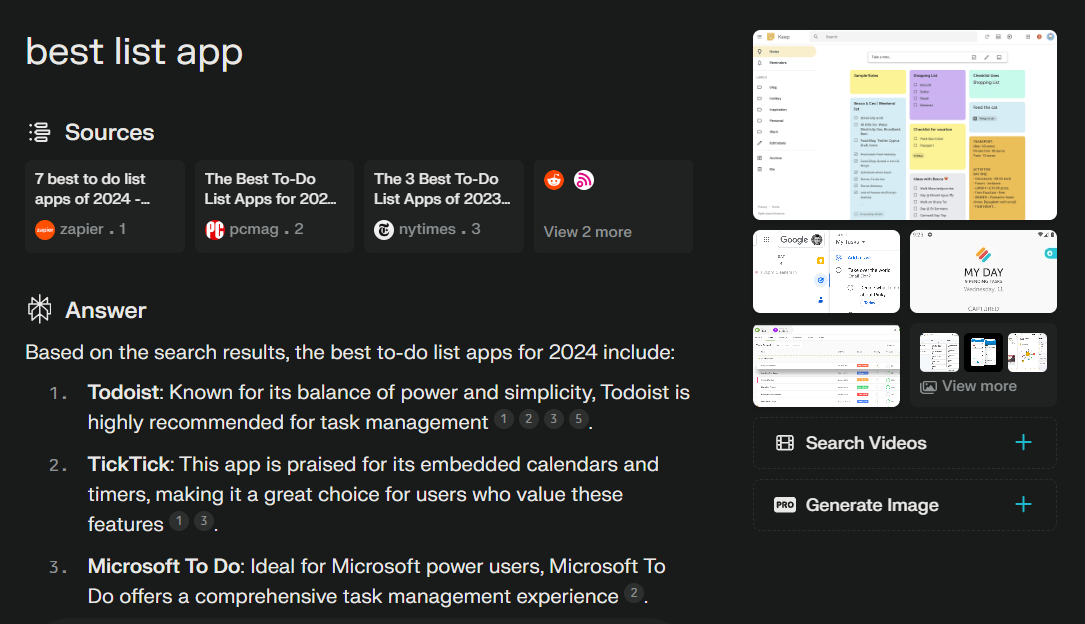Expand sources with View 2 more

coord(588,232)
